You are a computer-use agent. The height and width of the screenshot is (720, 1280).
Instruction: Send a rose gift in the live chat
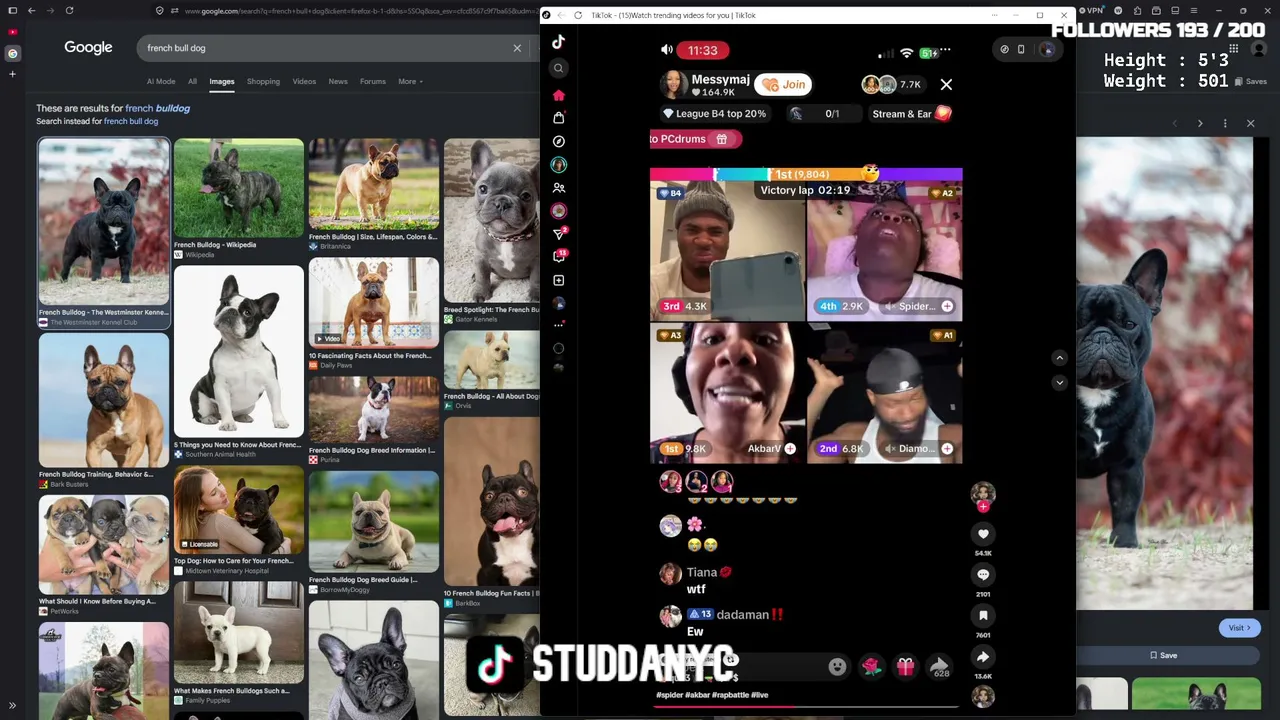(872, 667)
